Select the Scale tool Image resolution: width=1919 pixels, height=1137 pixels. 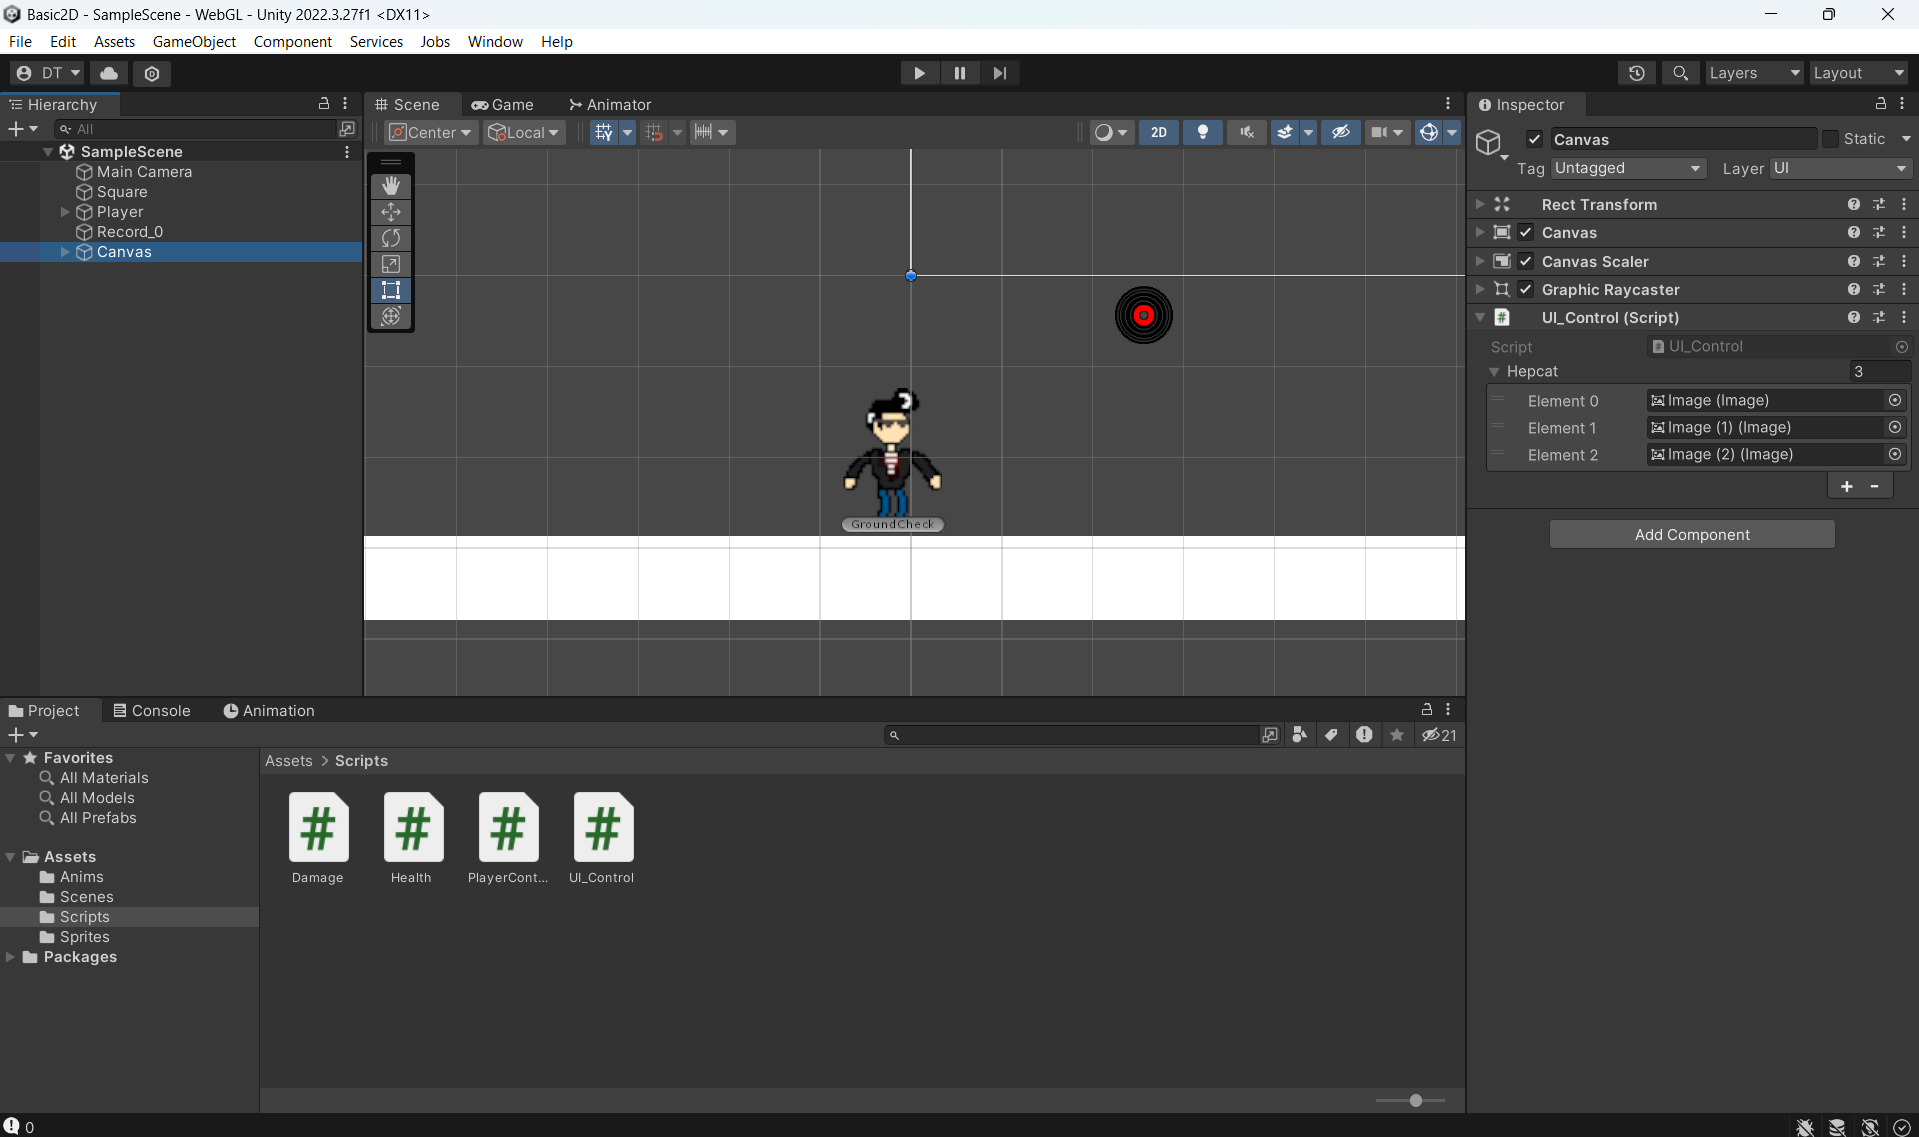coord(391,264)
